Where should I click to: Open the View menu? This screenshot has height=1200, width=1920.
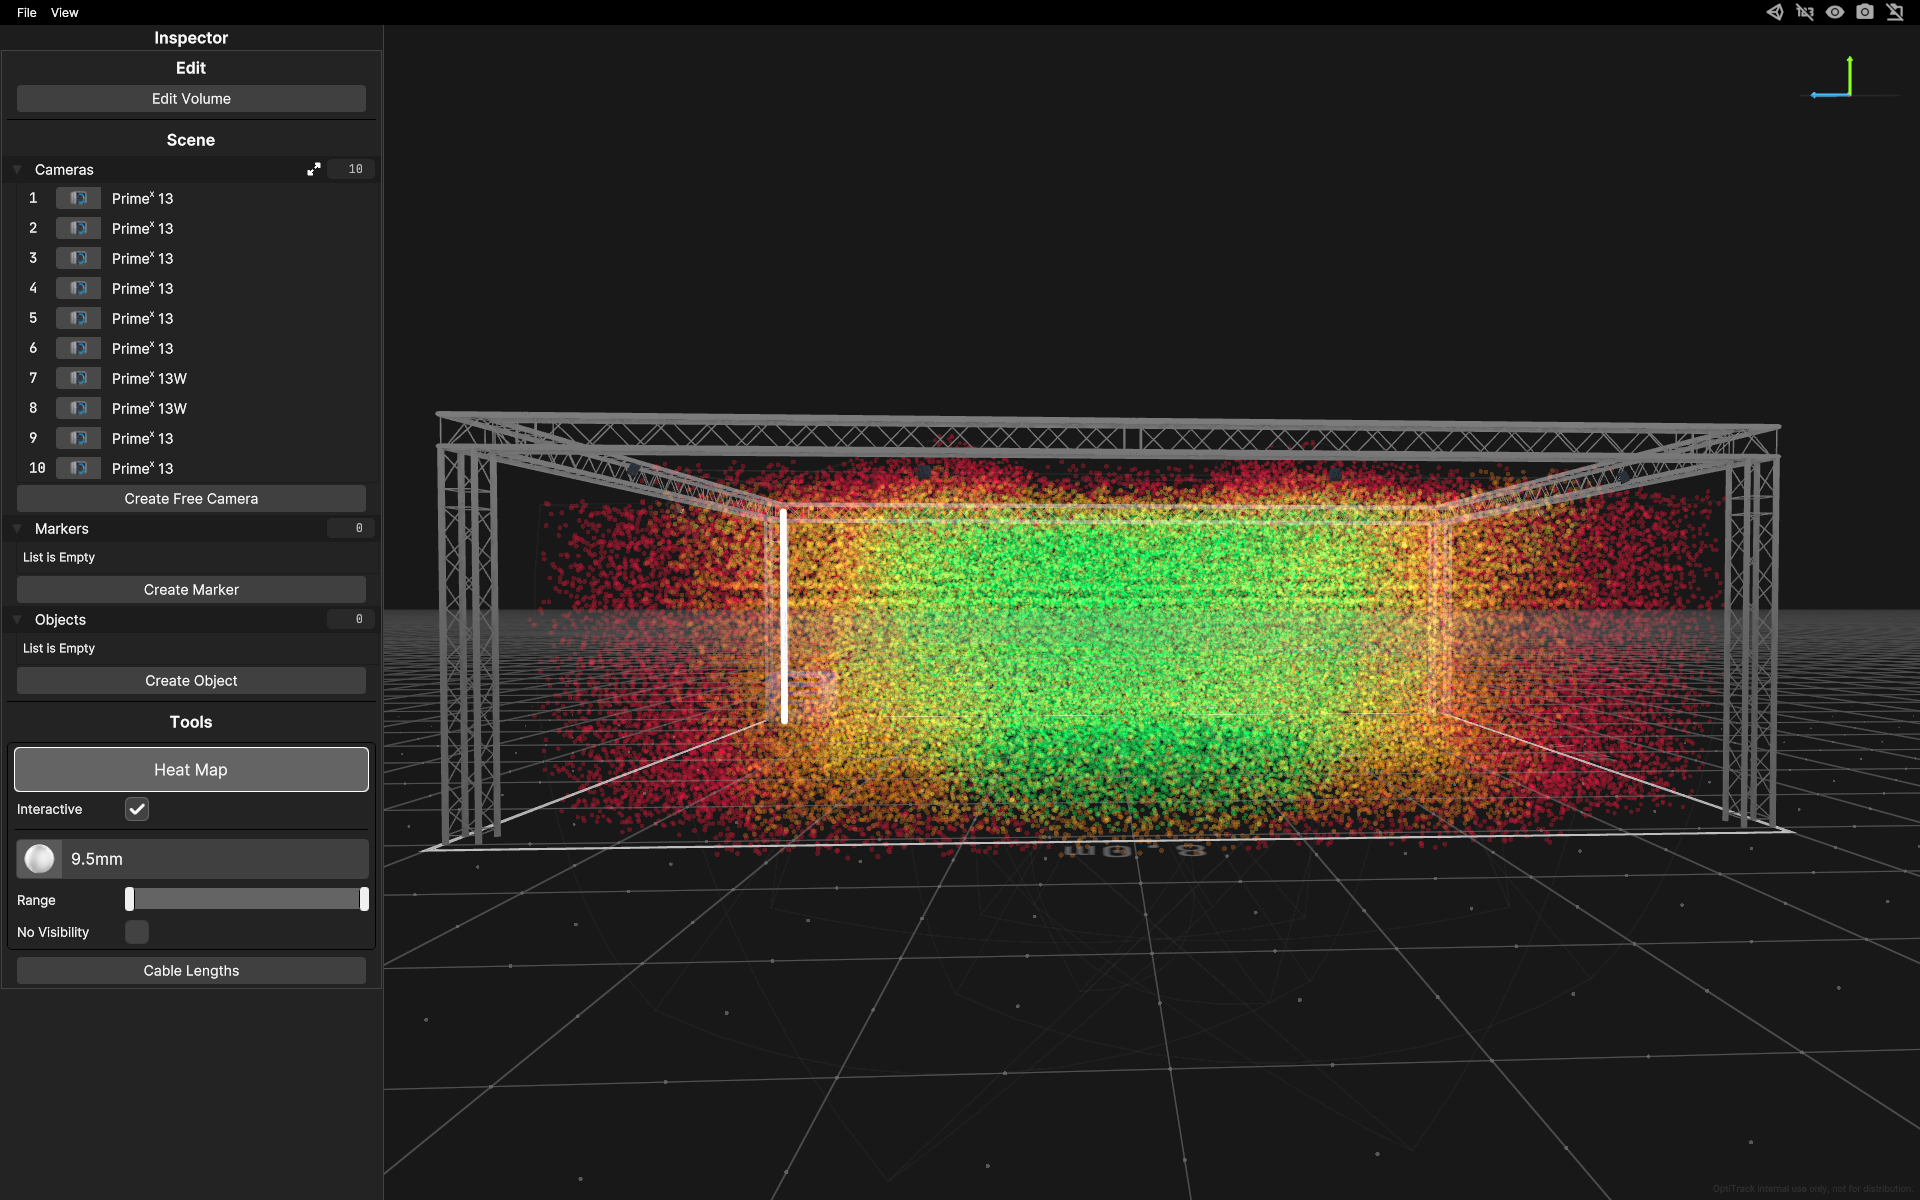click(x=64, y=12)
